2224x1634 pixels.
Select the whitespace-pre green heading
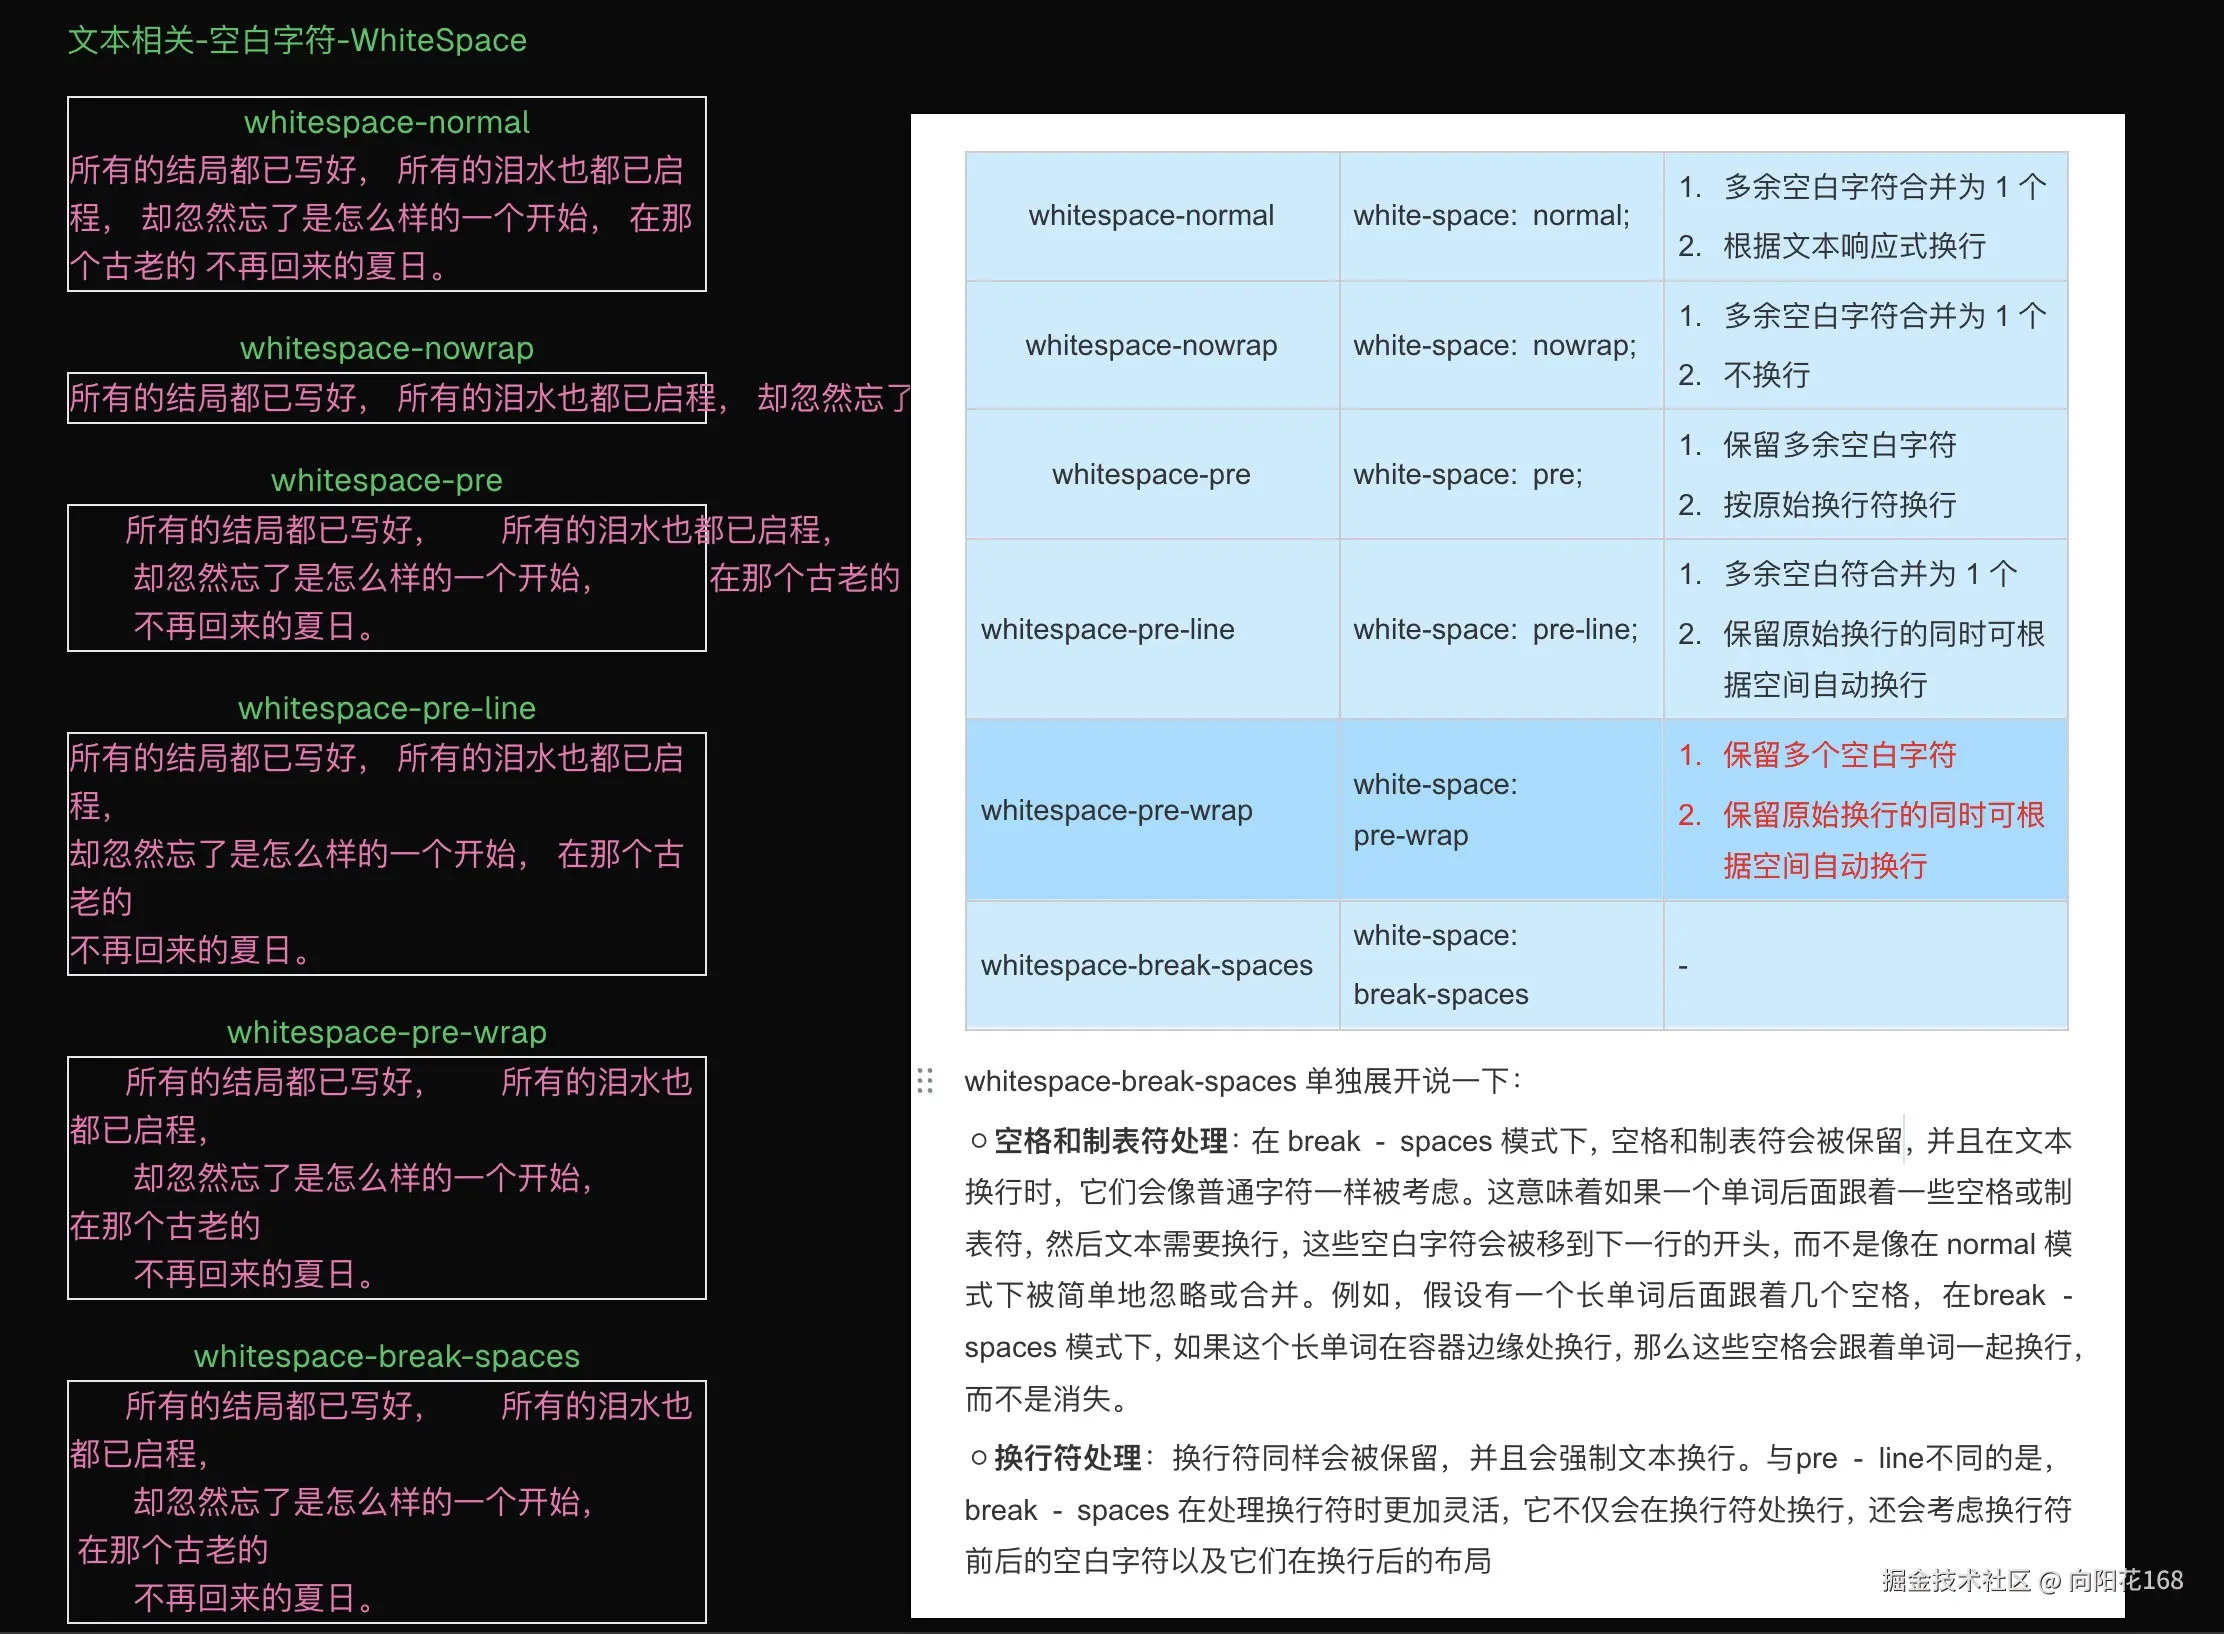(386, 480)
